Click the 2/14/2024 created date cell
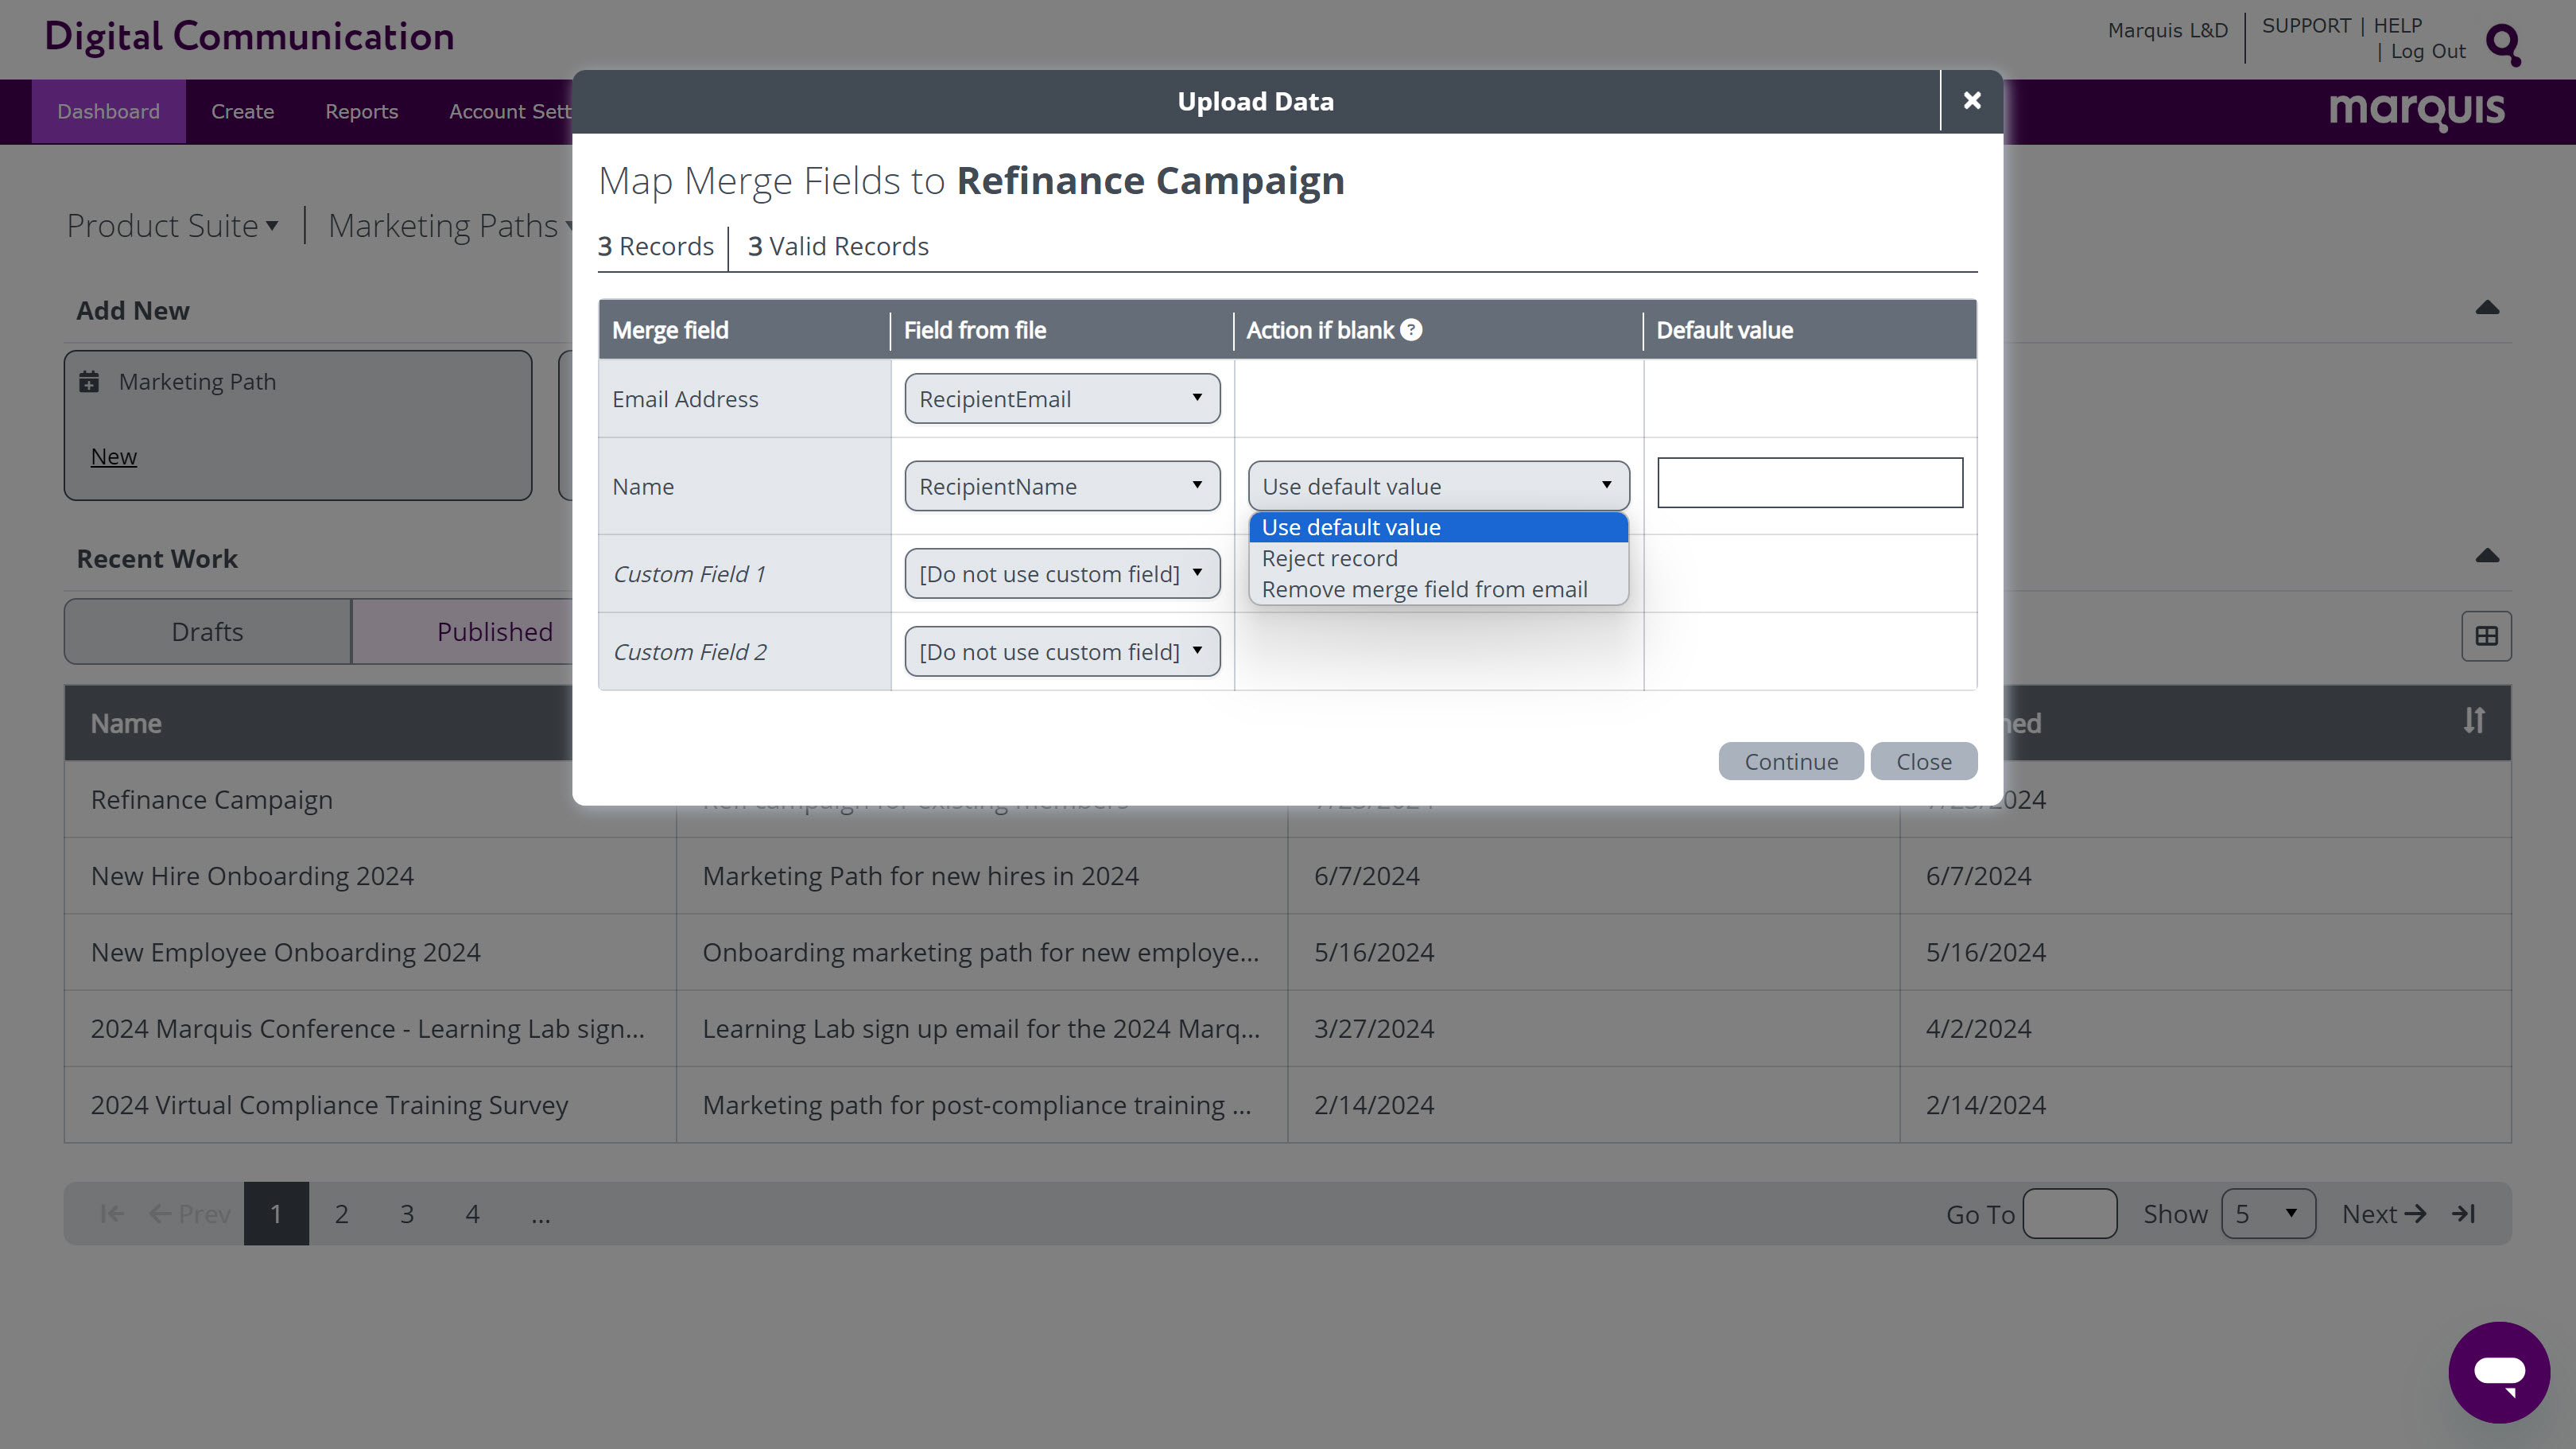The width and height of the screenshot is (2576, 1449). click(1373, 1105)
